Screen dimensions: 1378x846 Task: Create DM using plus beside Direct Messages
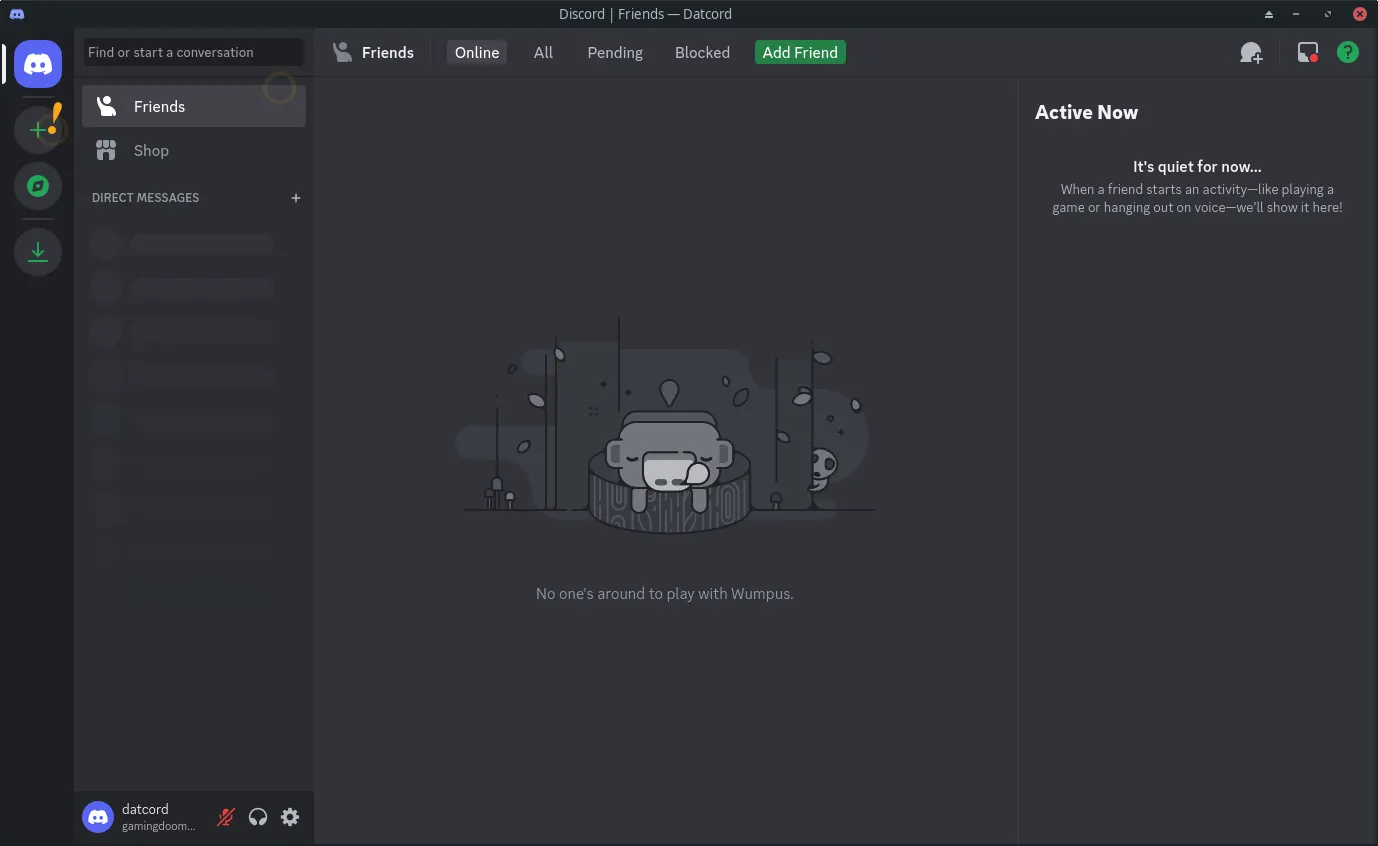(x=296, y=198)
